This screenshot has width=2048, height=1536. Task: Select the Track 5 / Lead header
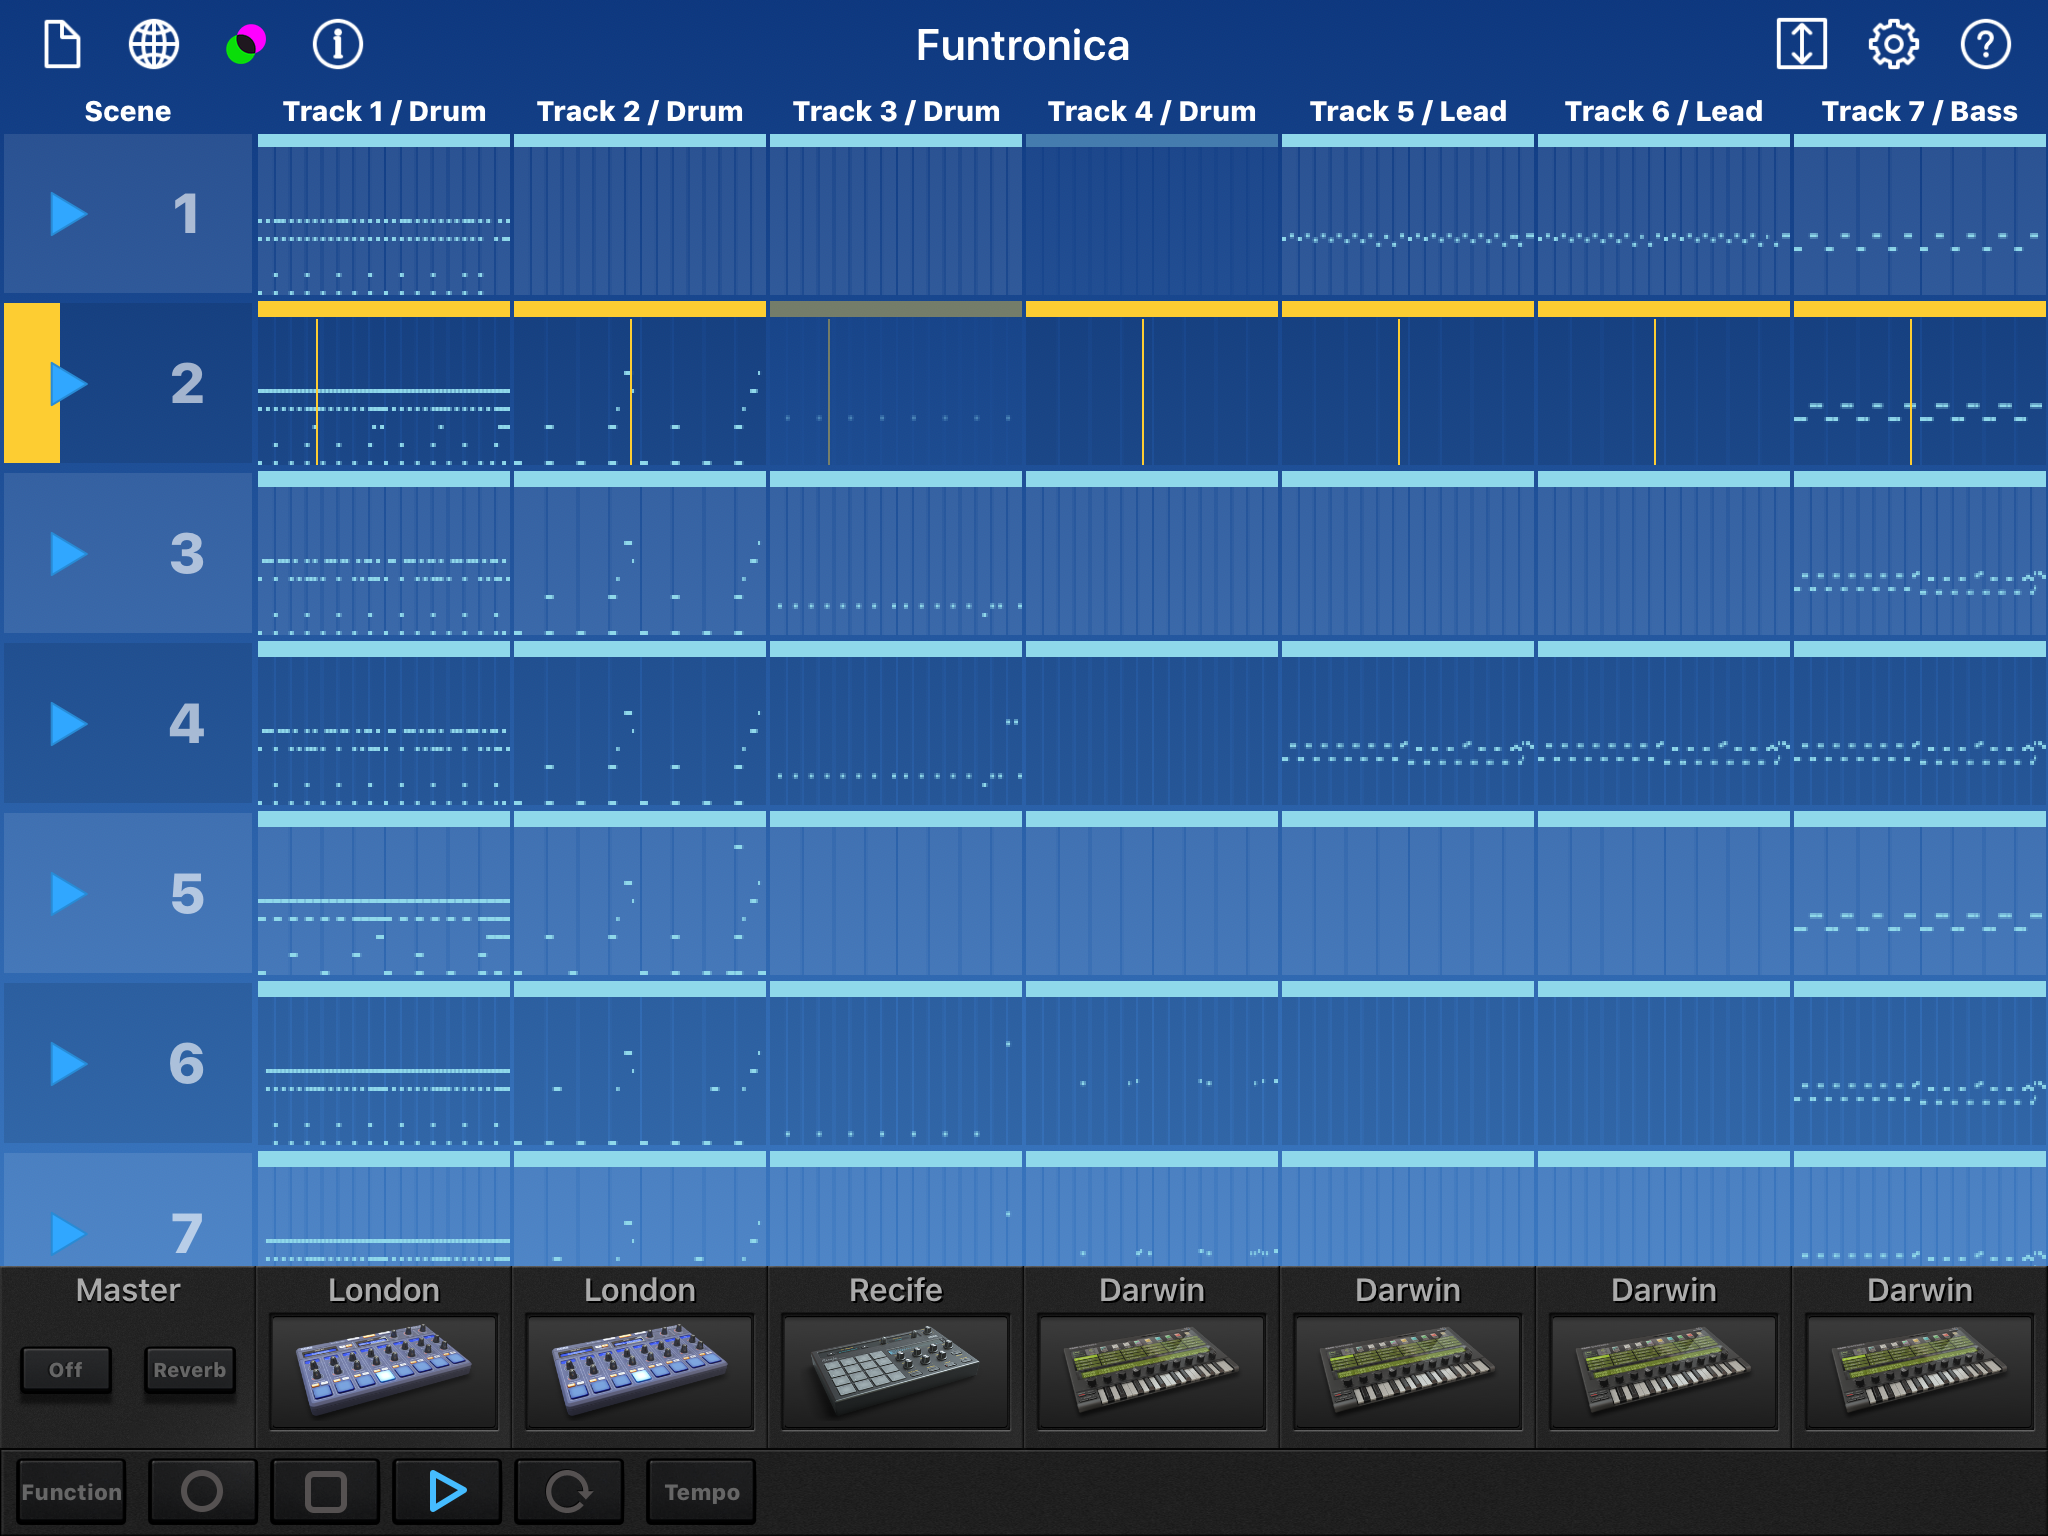click(1408, 111)
